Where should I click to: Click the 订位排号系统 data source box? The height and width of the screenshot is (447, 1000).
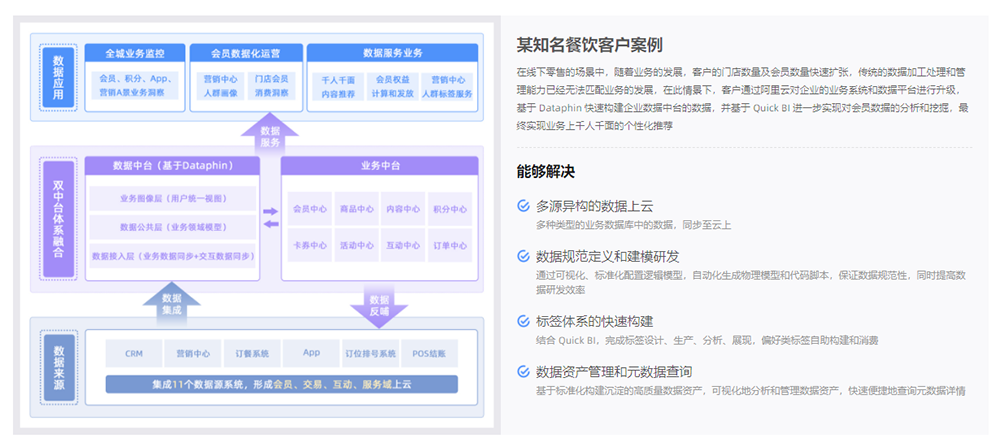pos(370,353)
